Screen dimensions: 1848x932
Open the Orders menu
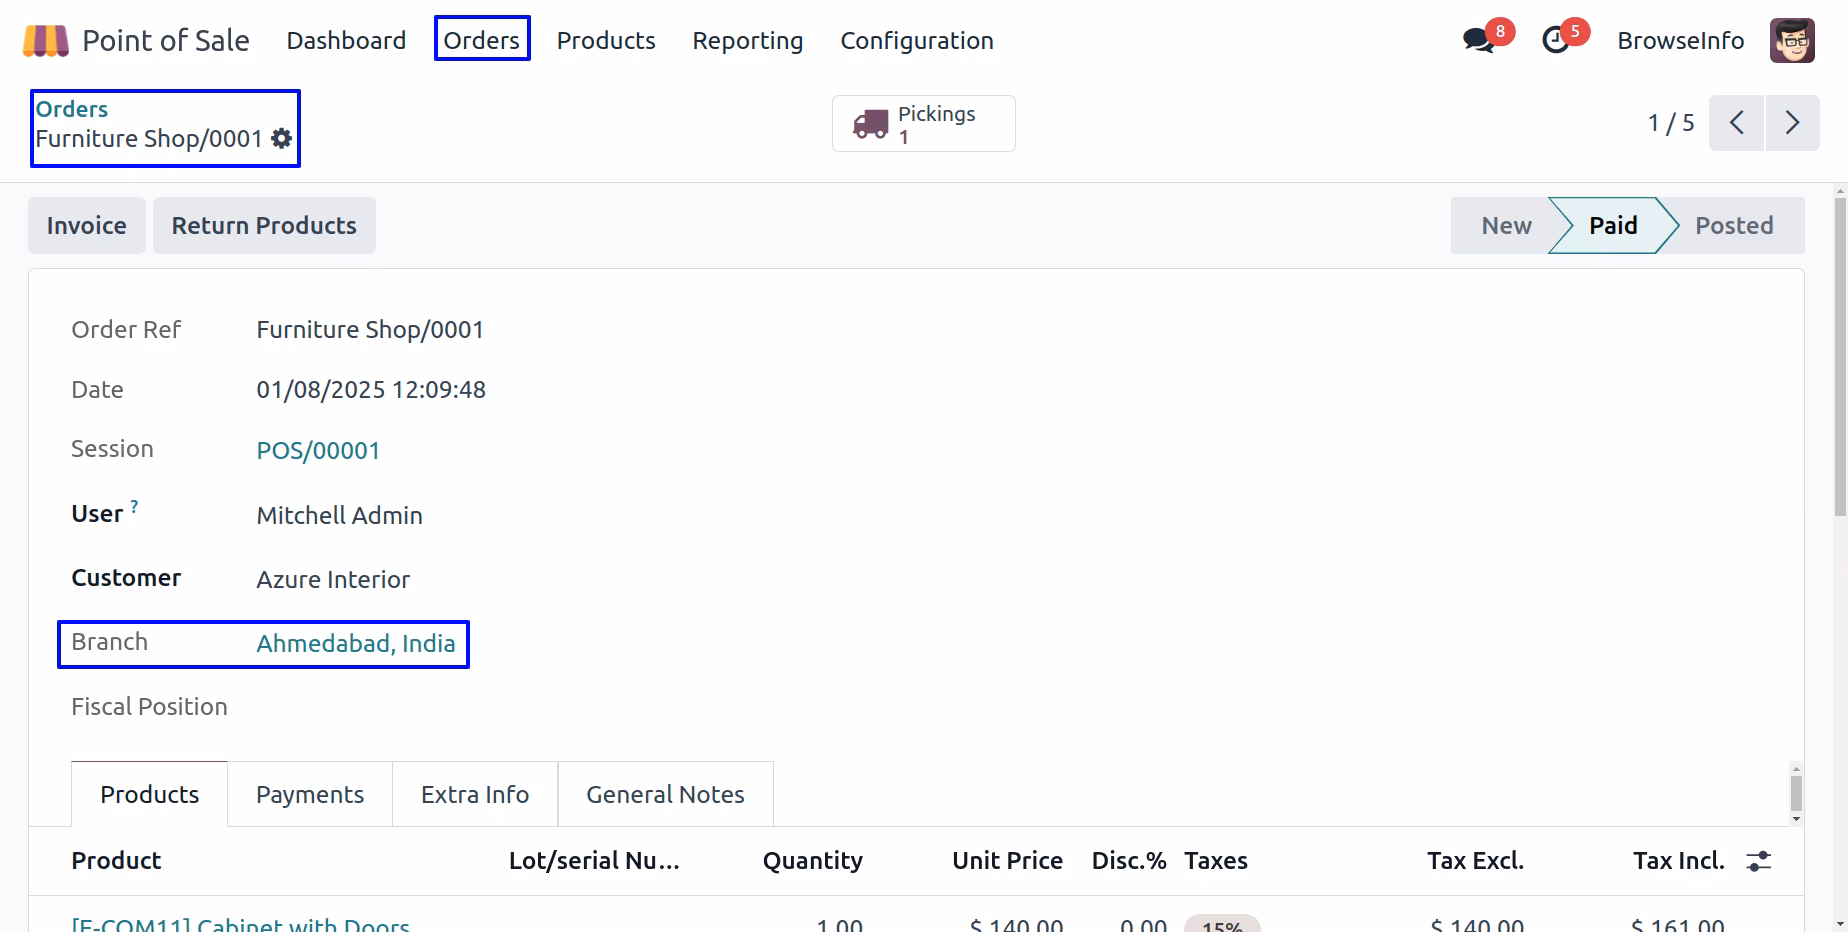482,40
